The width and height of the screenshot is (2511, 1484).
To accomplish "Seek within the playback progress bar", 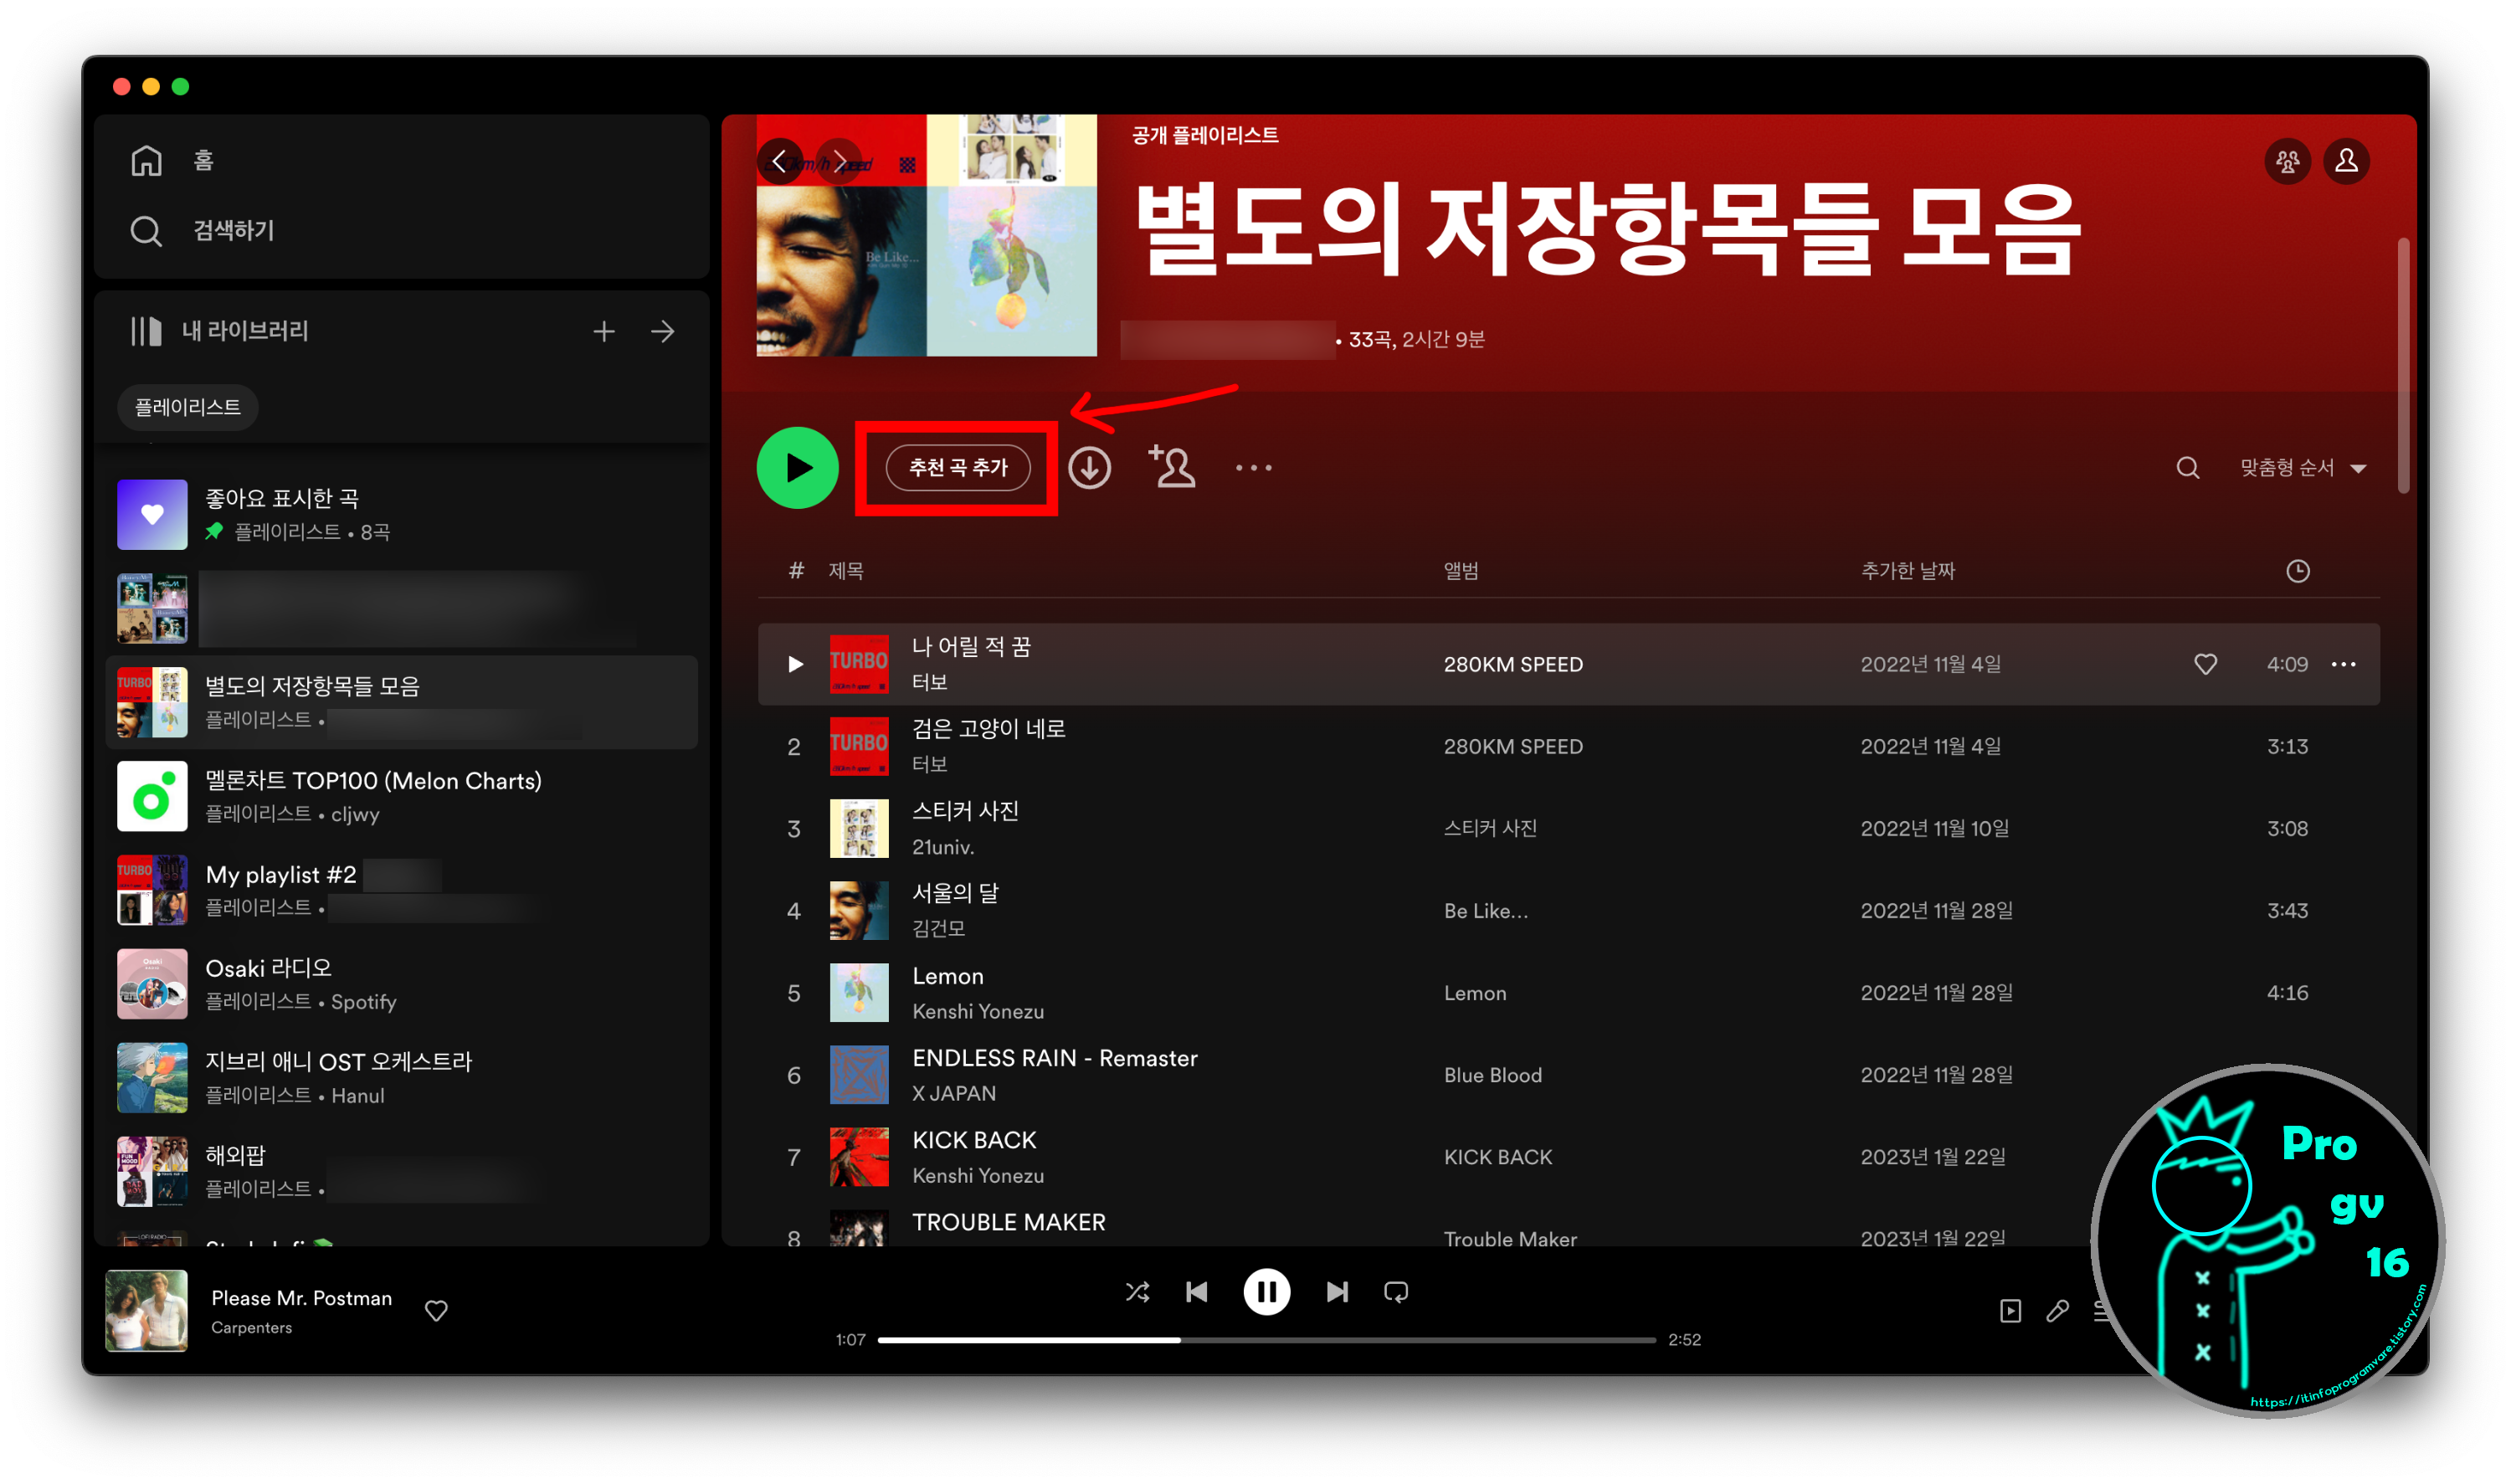I will tap(1265, 1339).
